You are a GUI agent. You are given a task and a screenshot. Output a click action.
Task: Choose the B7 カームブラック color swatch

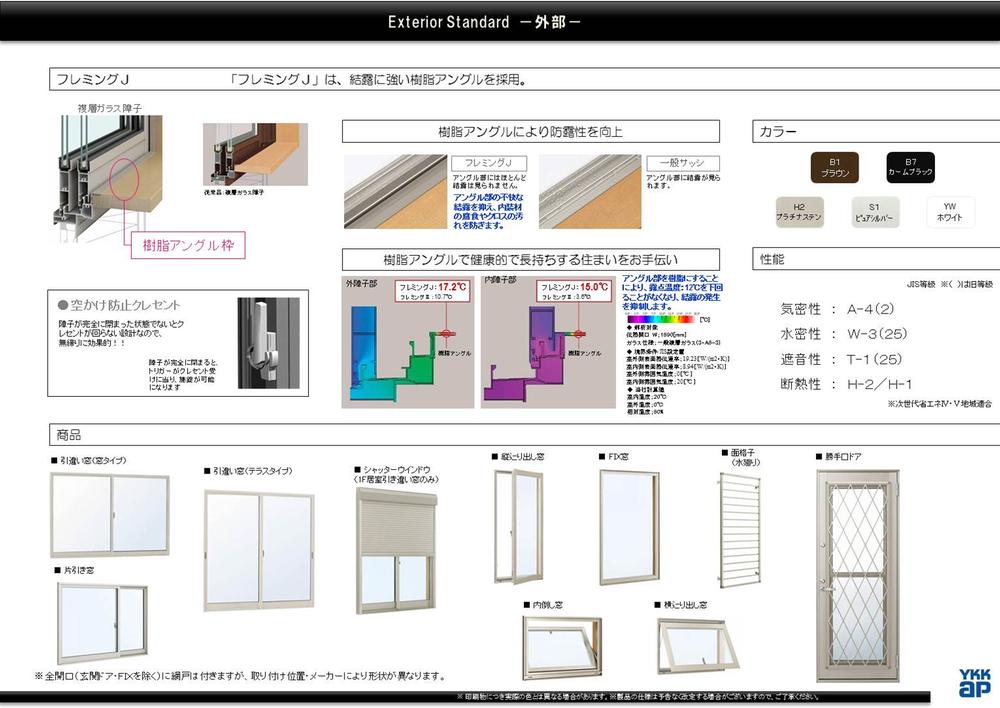[x=910, y=167]
